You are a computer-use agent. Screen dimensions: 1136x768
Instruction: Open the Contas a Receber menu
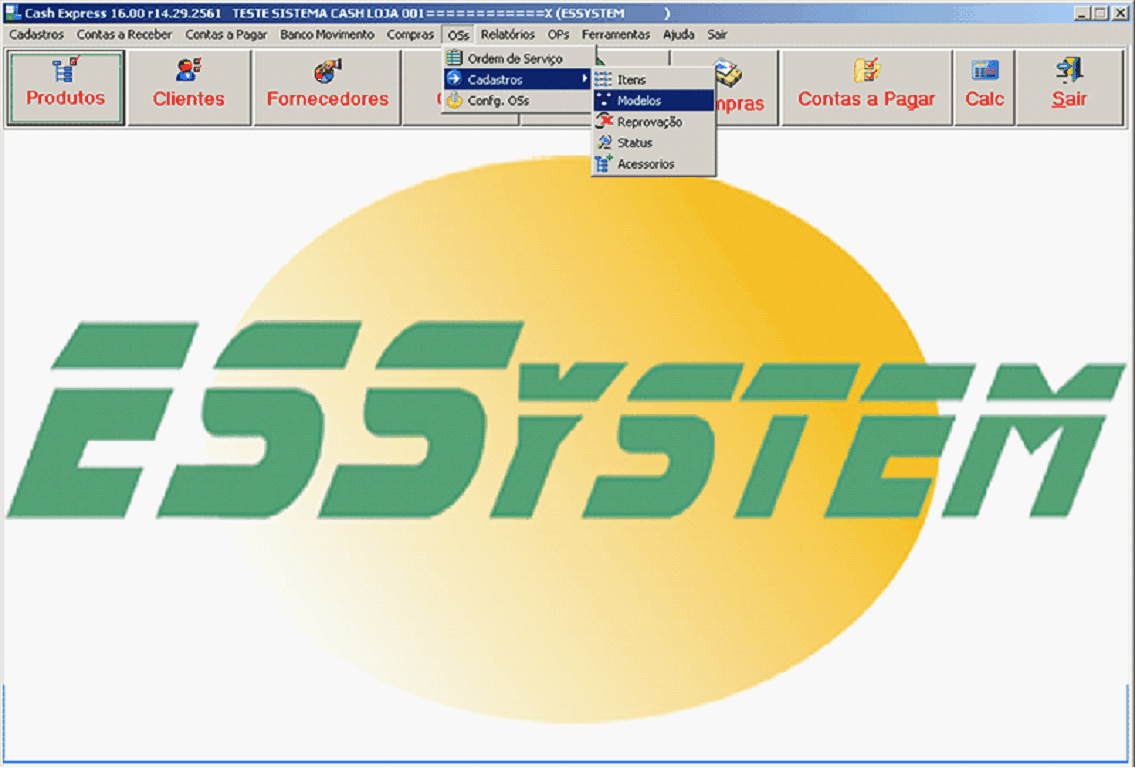124,35
